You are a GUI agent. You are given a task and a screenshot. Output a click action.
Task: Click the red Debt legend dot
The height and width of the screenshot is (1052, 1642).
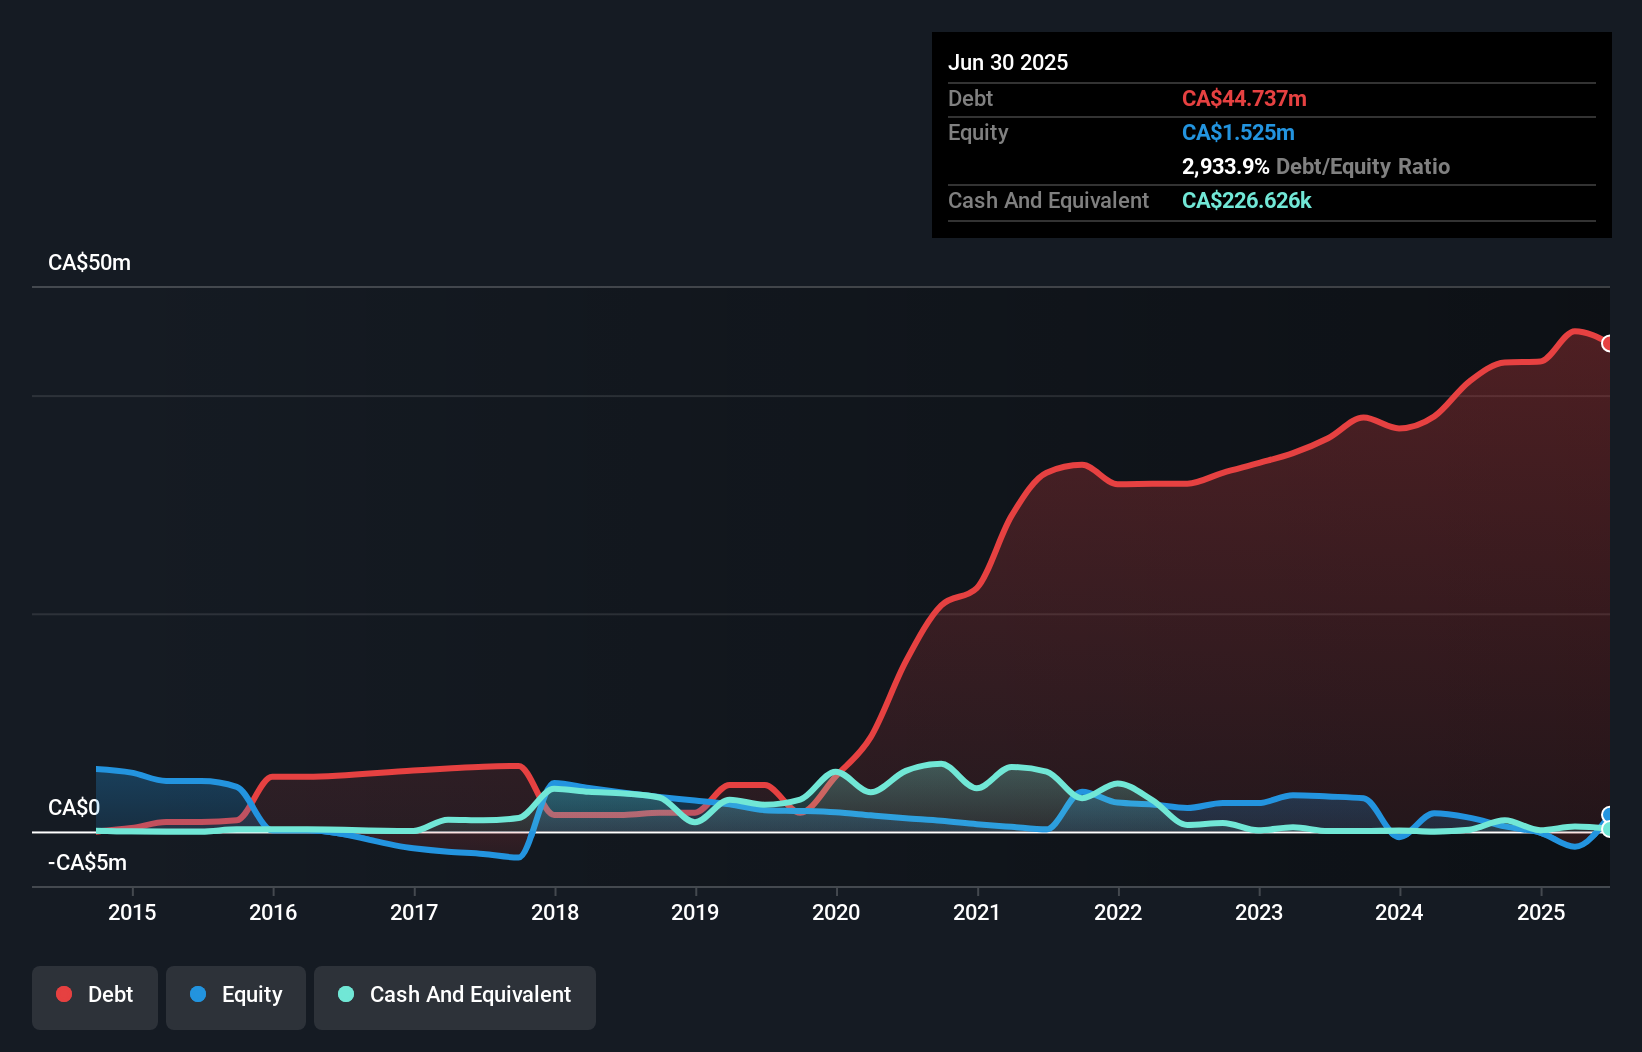pyautogui.click(x=64, y=994)
